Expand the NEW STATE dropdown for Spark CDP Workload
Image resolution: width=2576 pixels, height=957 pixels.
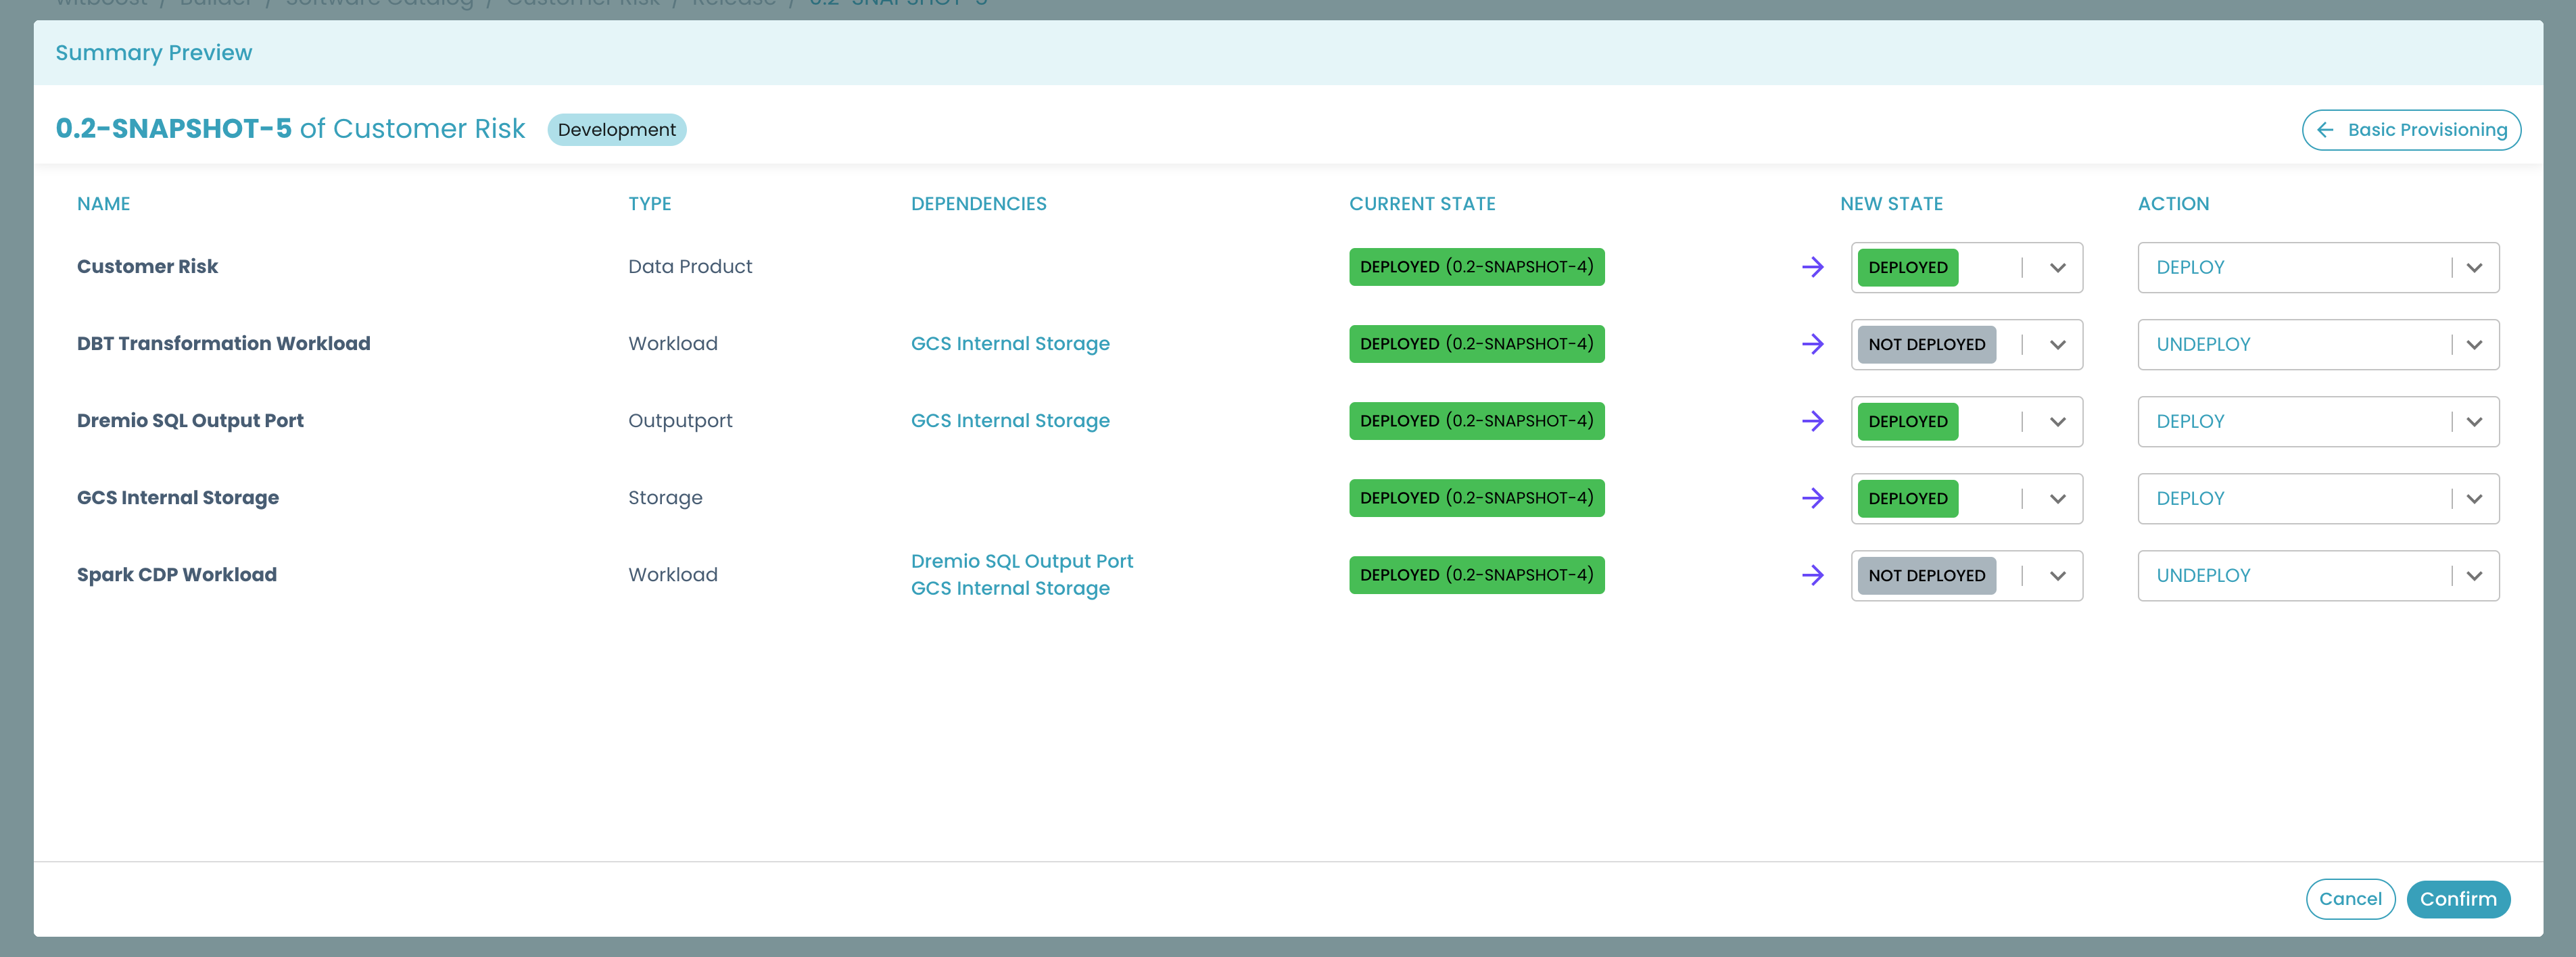click(x=2059, y=574)
